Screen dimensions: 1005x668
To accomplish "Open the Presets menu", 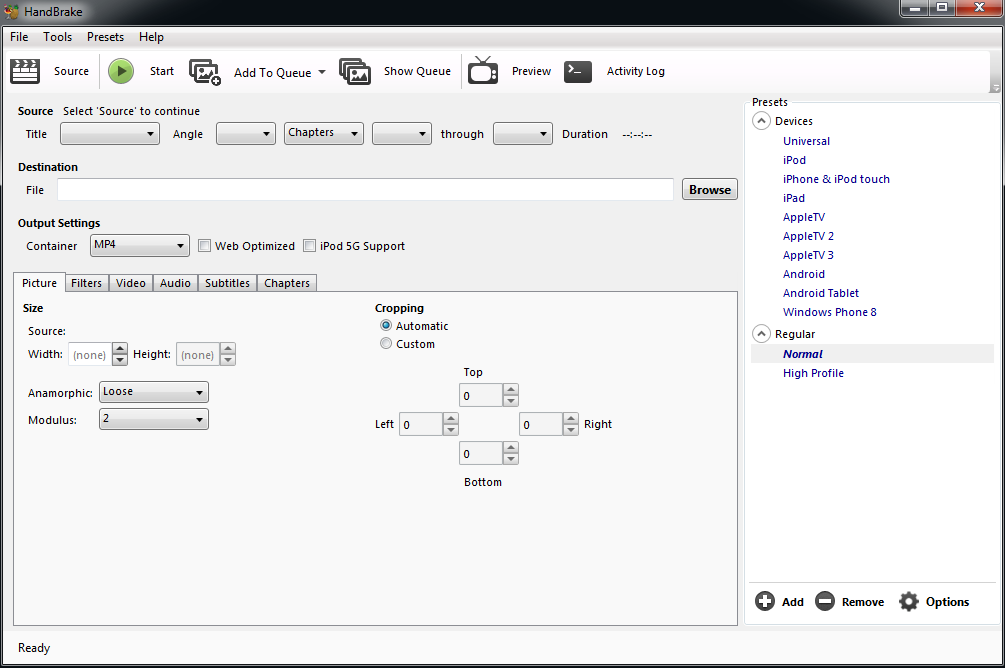I will point(106,37).
